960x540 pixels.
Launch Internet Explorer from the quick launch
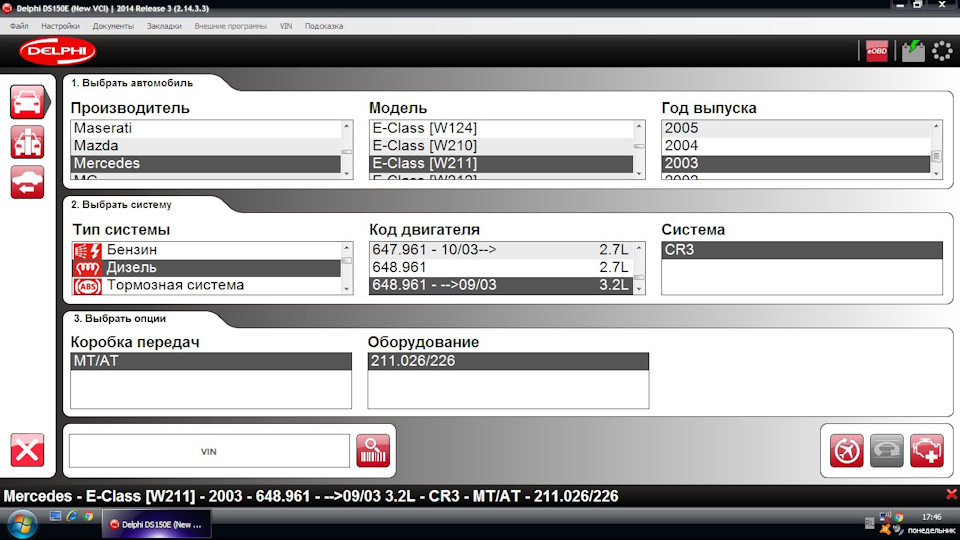(x=72, y=517)
